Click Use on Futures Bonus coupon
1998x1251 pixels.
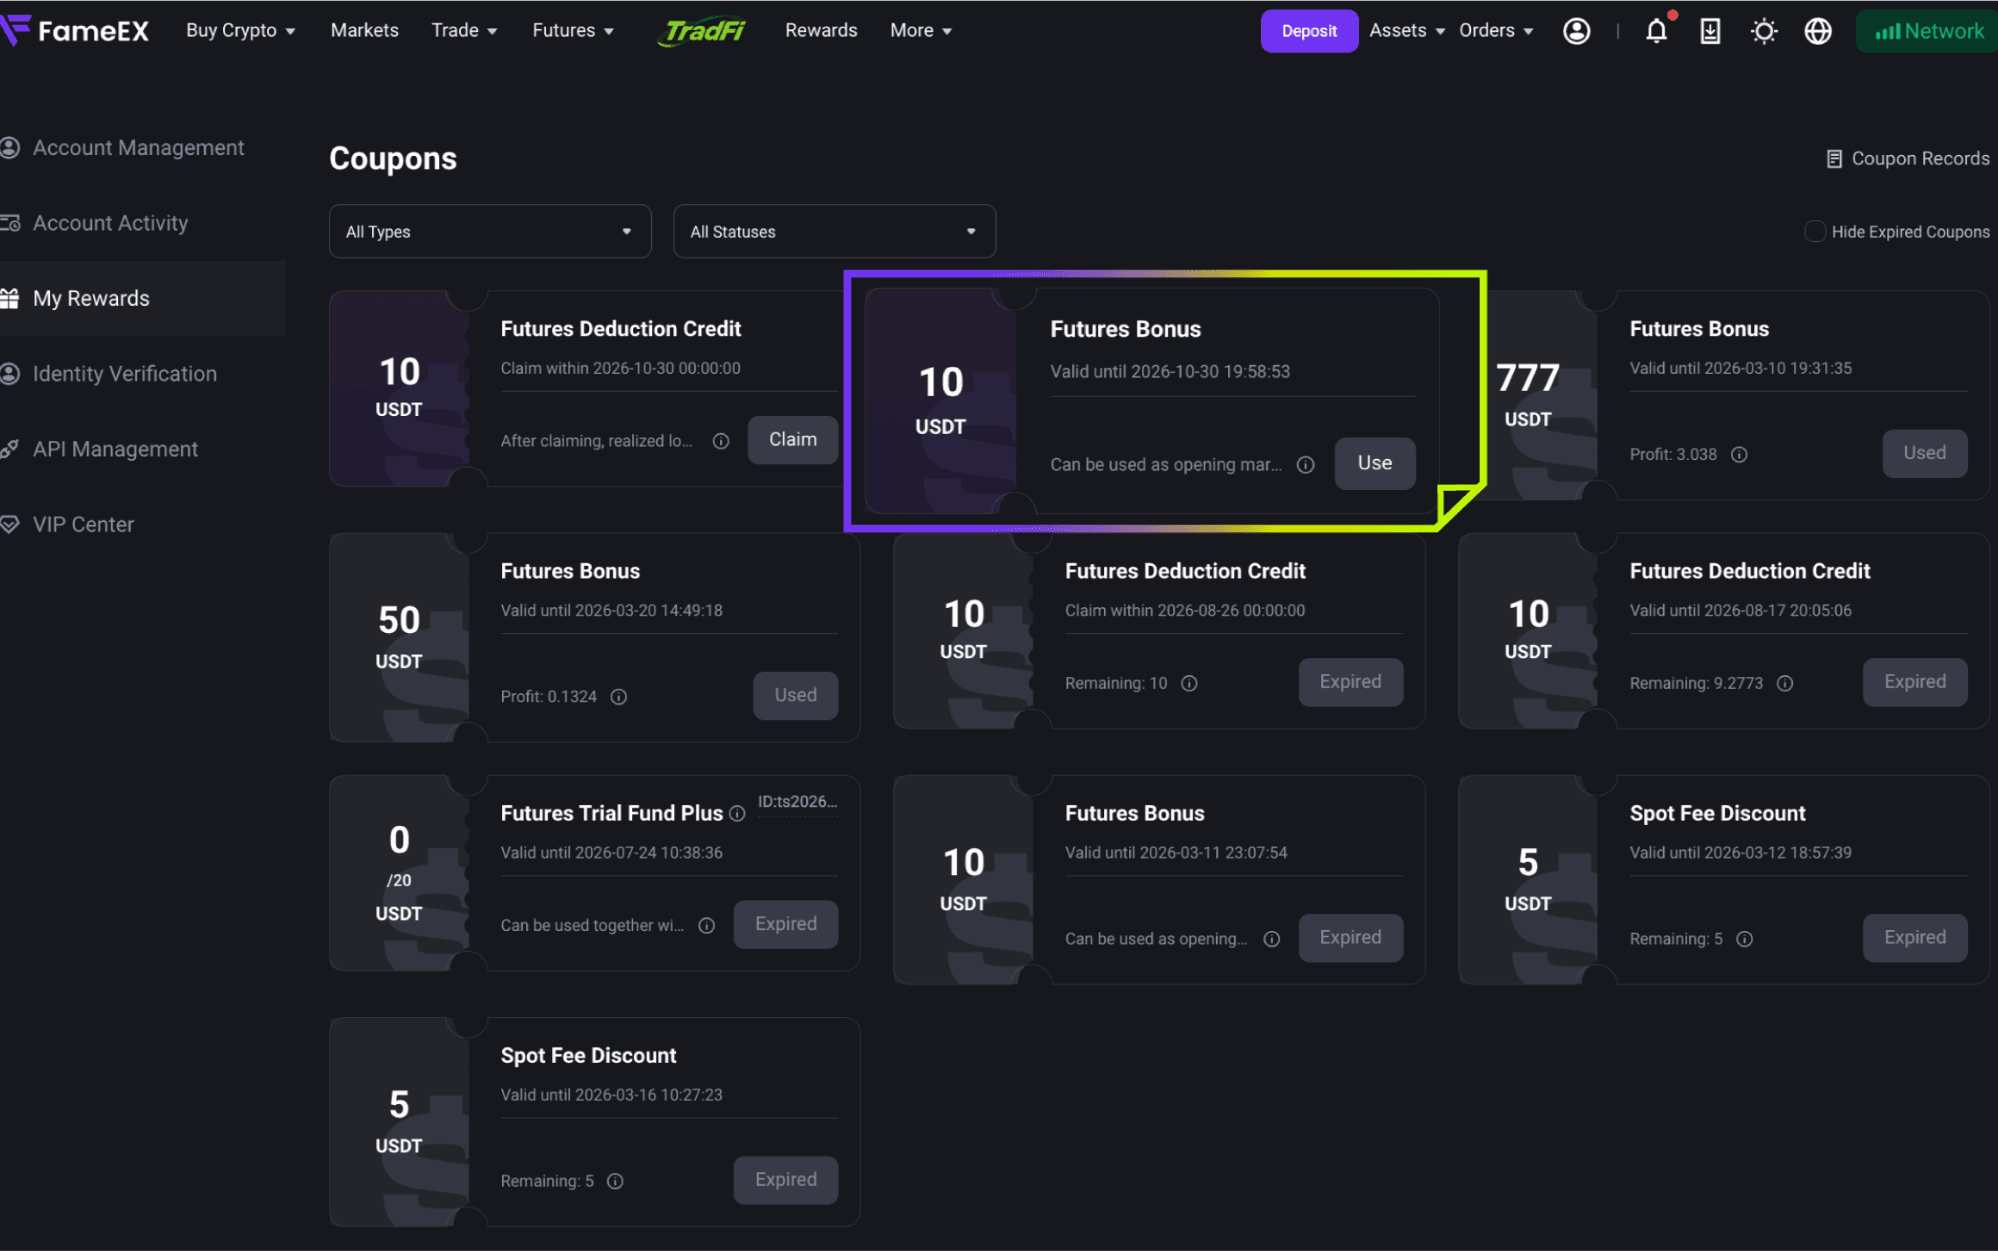tap(1375, 463)
